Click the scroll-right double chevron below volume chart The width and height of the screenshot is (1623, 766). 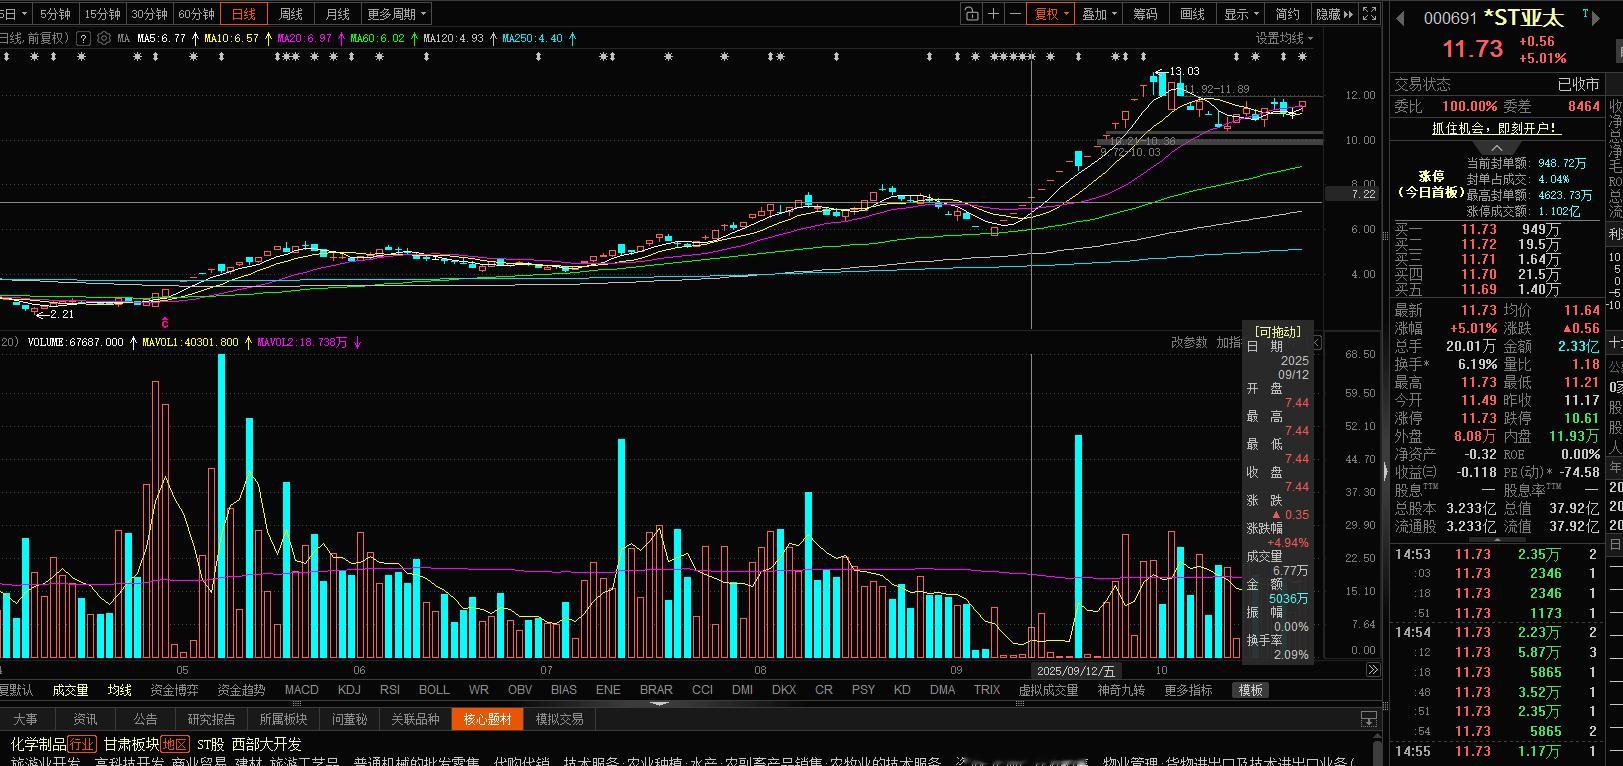(x=1373, y=670)
